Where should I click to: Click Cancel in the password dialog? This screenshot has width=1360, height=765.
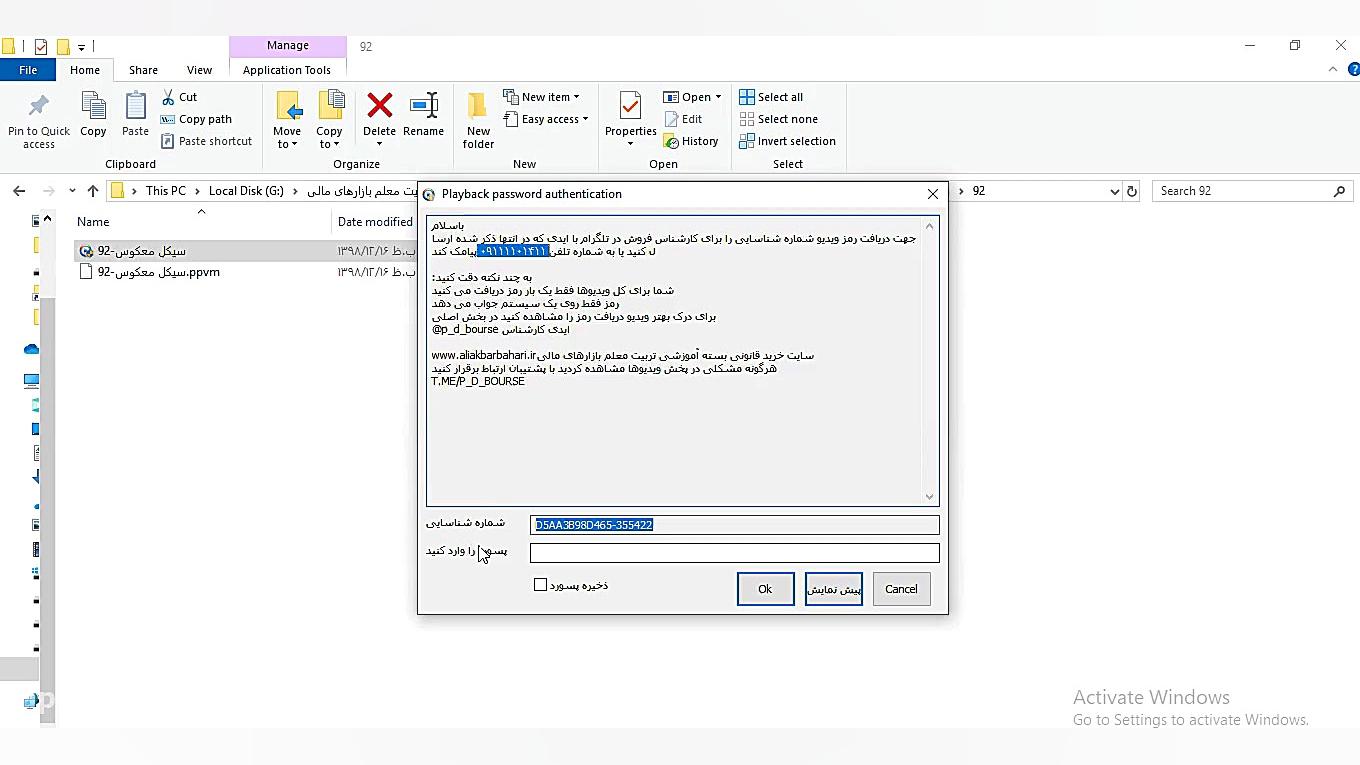[901, 589]
